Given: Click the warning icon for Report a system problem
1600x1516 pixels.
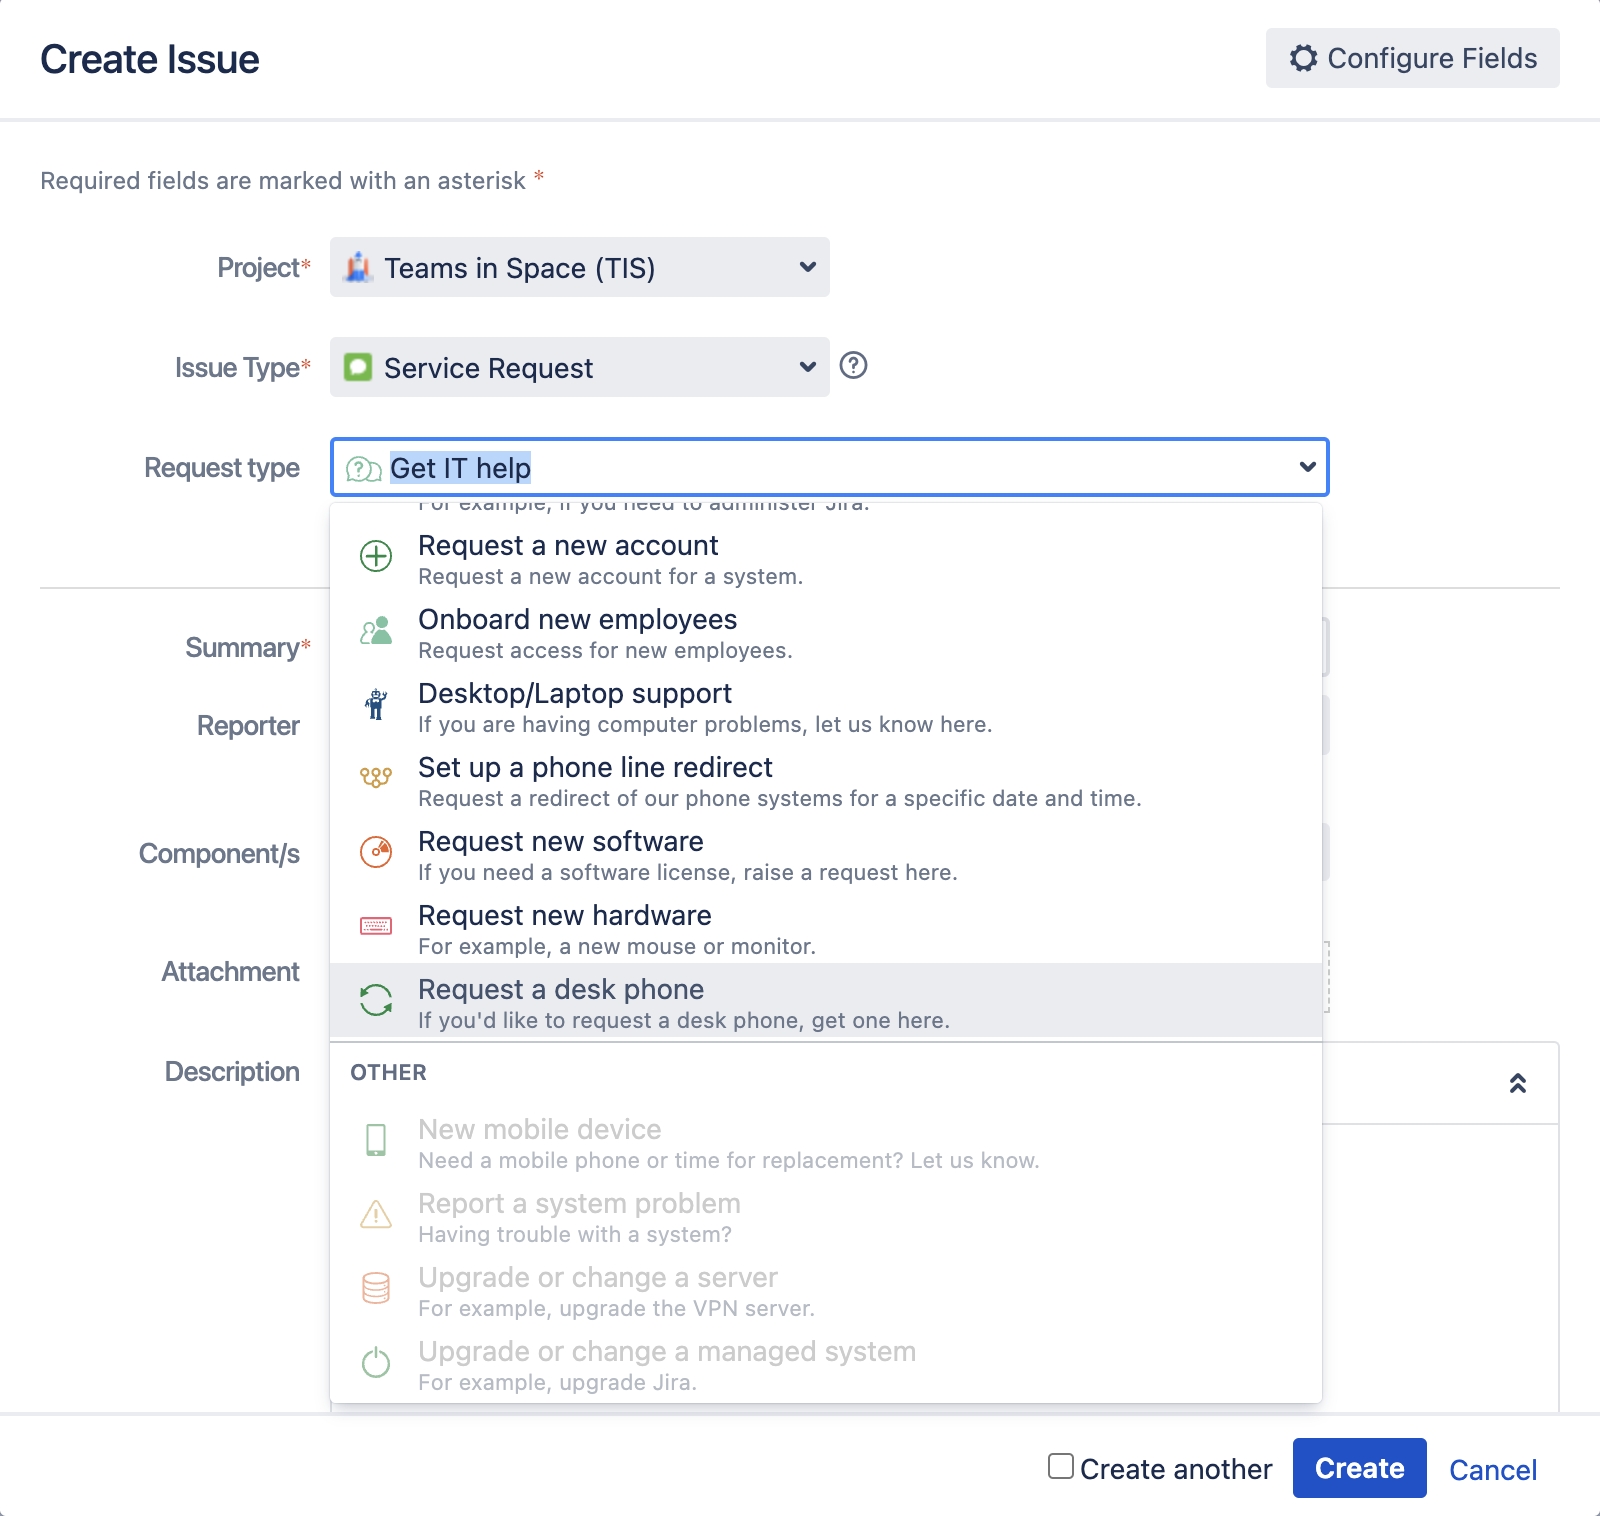Looking at the screenshot, I should [x=376, y=1215].
